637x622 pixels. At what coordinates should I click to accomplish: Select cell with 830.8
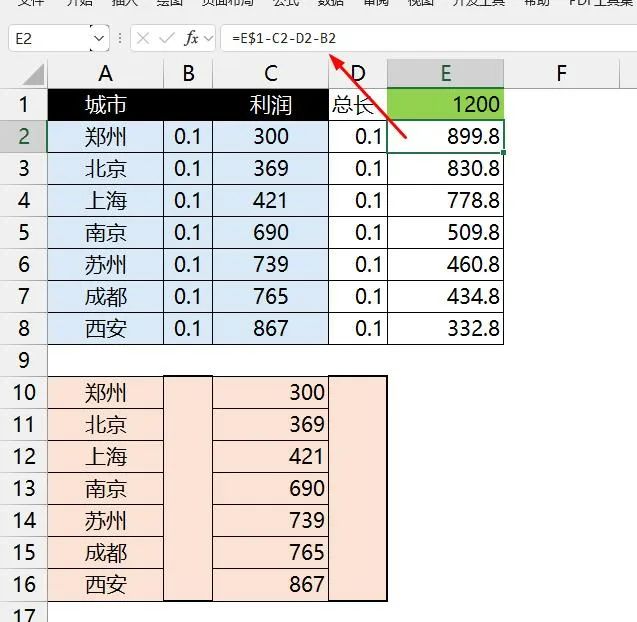coord(446,169)
